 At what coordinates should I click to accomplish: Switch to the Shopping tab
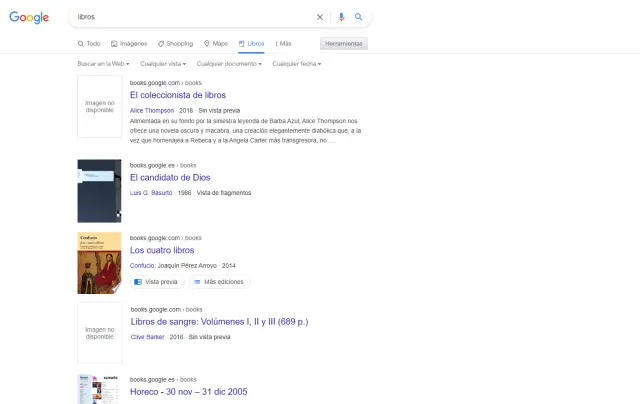pos(176,44)
